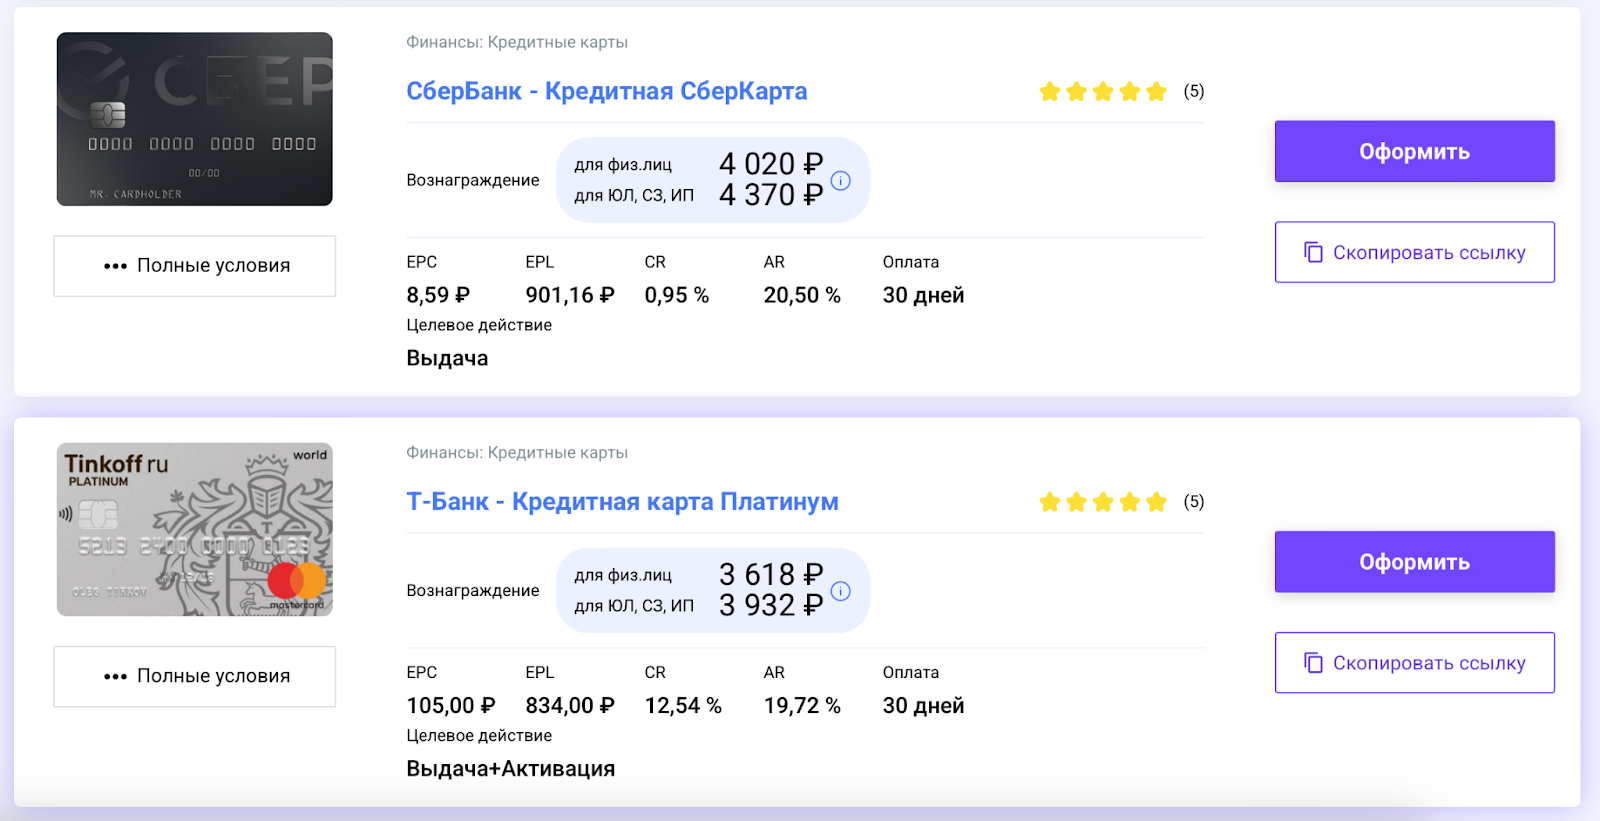This screenshot has width=1600, height=821.
Task: Expand Полные условия for the Т-Банк card
Action: coord(195,677)
